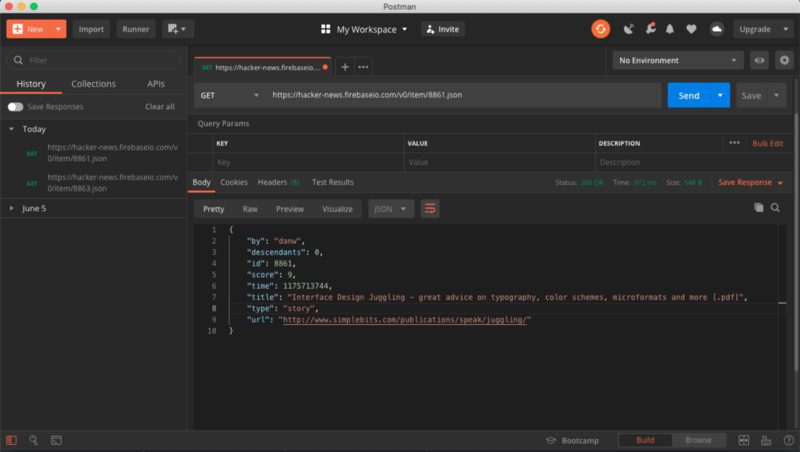Image resolution: width=800 pixels, height=452 pixels.
Task: Open the notifications bell icon
Action: (670, 29)
